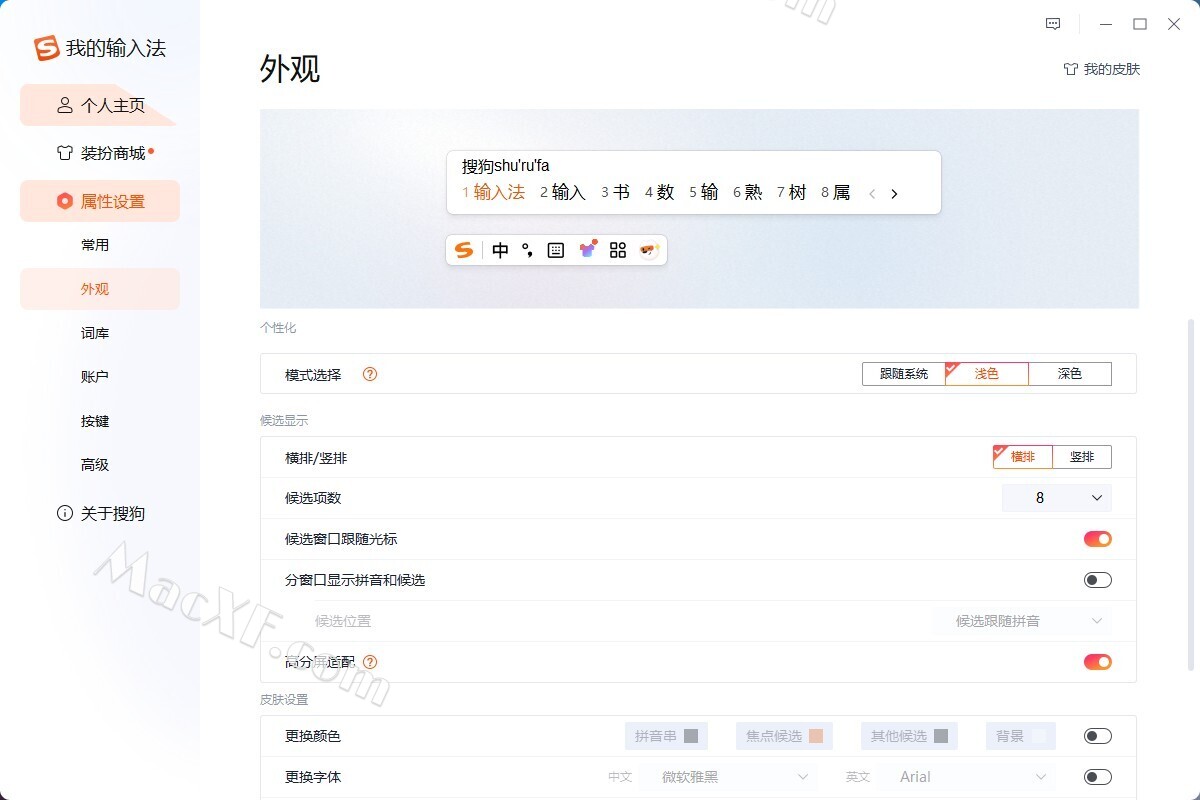Enable the 更换颜色 switch

pyautogui.click(x=1098, y=736)
